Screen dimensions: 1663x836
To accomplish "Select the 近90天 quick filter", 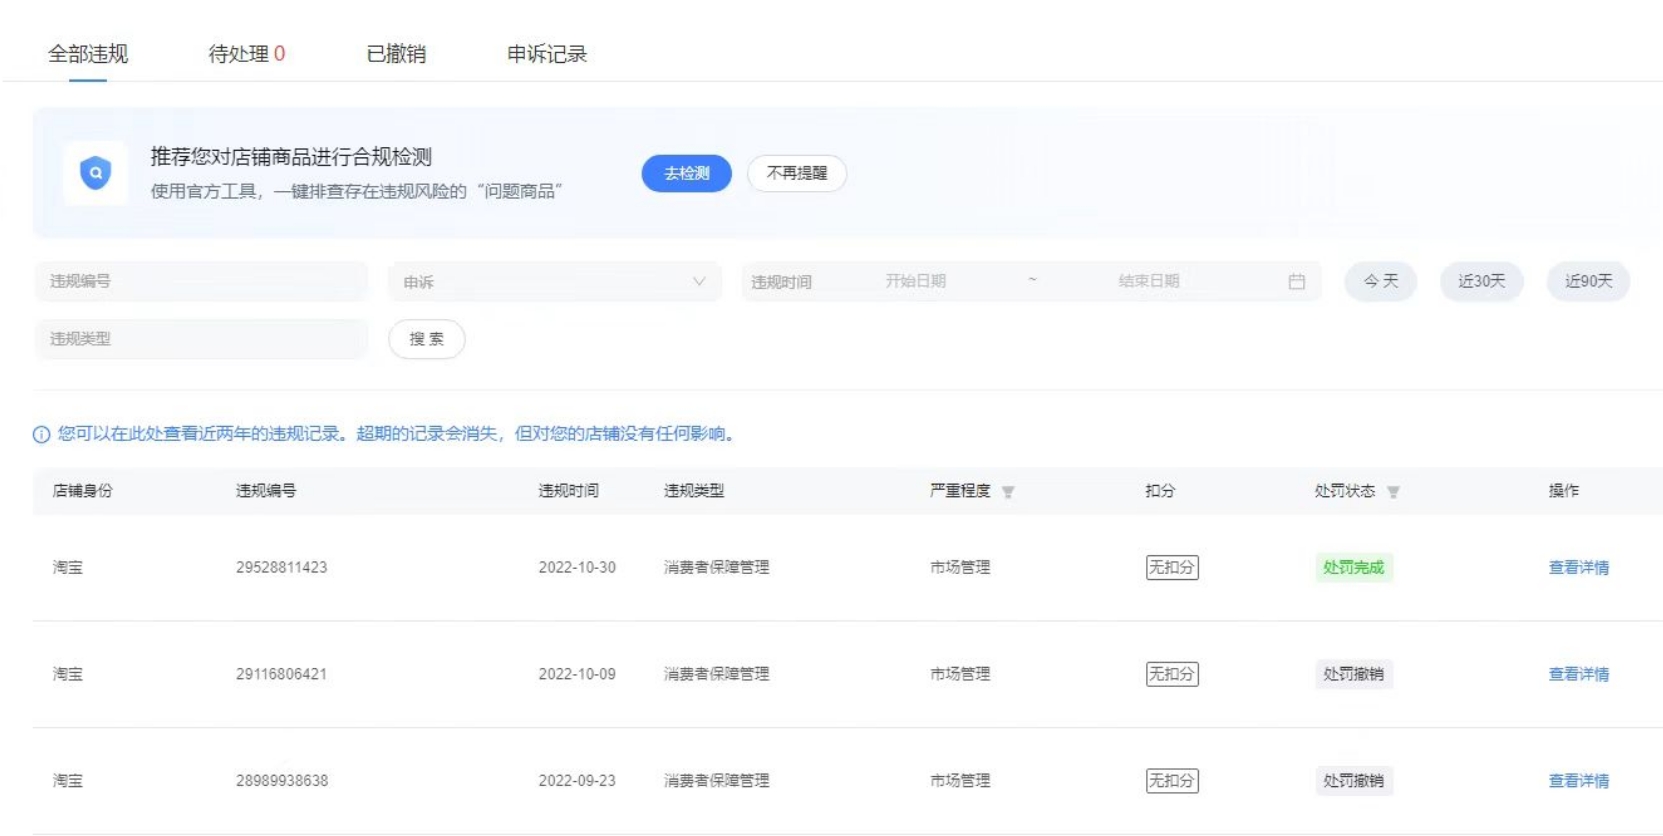I will [1587, 281].
